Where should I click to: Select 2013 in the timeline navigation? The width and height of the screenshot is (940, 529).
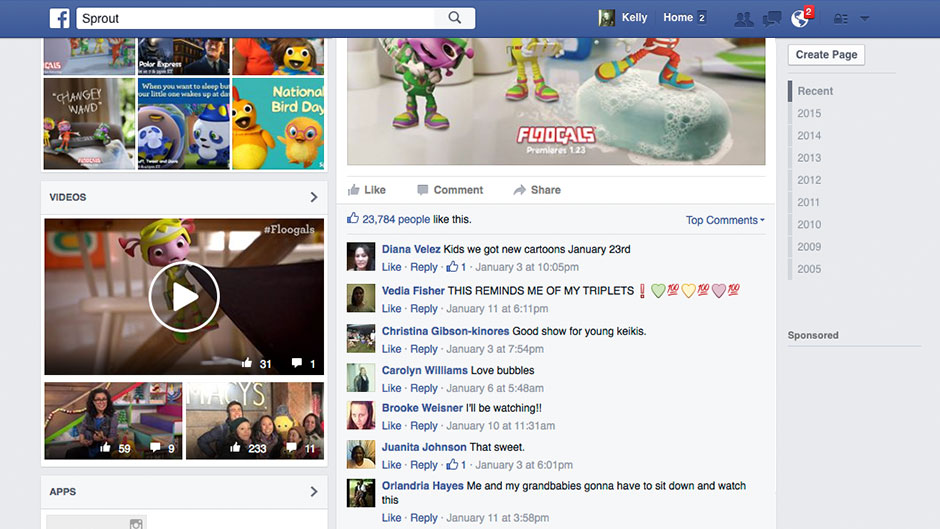tap(809, 158)
